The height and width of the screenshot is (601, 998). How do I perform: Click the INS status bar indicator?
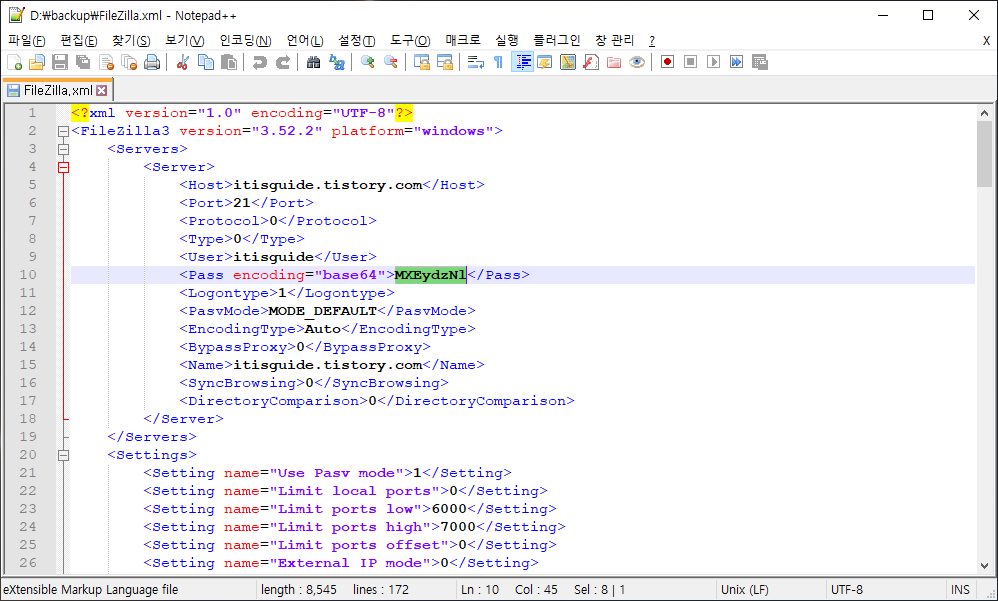(x=960, y=590)
